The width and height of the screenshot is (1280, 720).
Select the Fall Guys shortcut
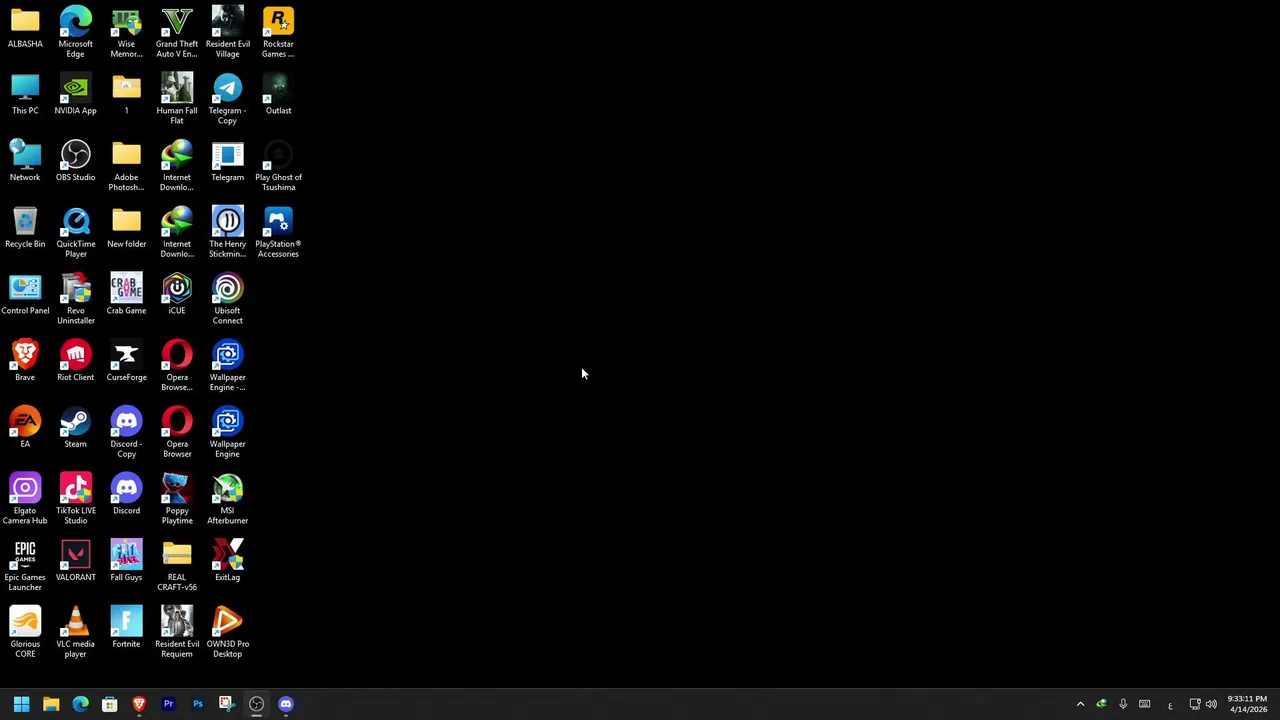tap(126, 561)
